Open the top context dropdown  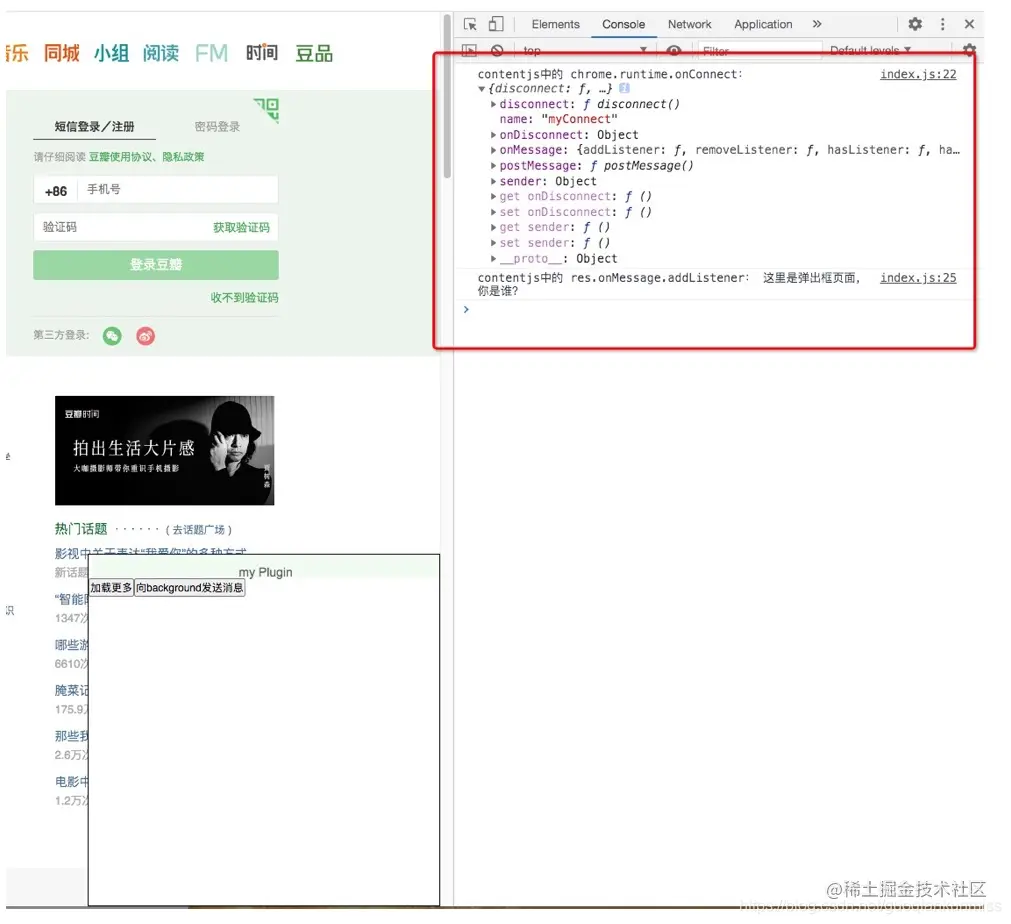pos(584,50)
